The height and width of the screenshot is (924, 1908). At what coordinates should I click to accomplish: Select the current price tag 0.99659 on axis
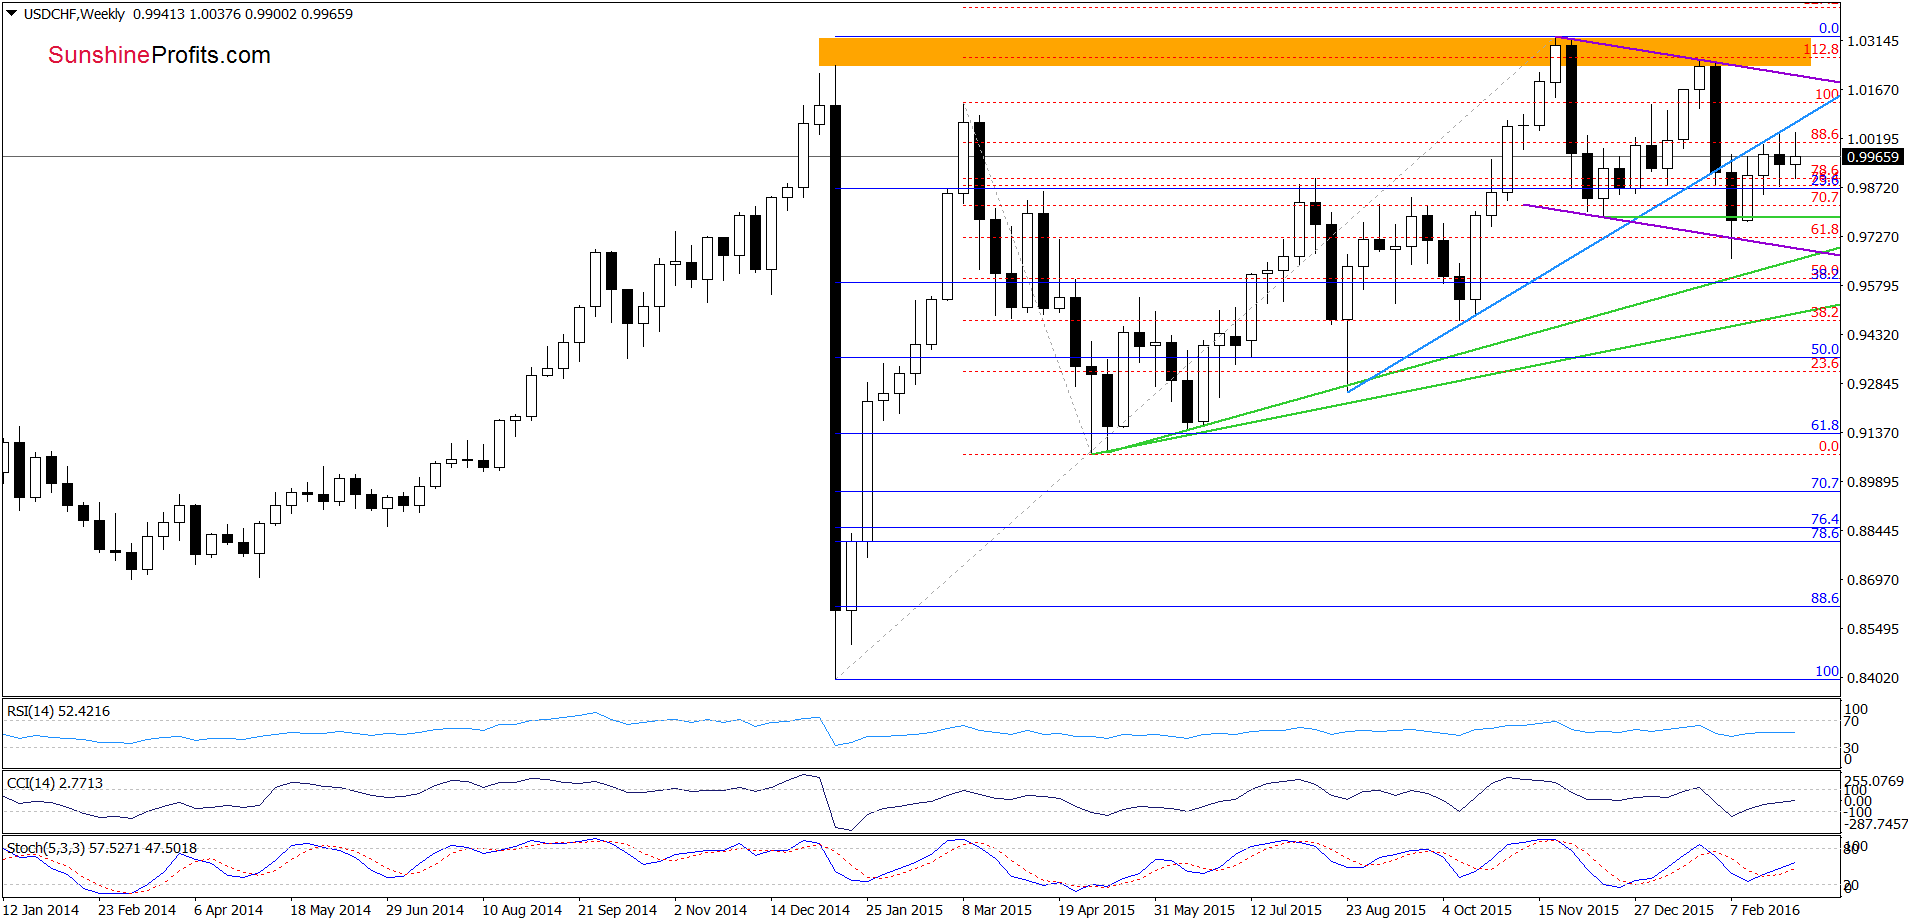[x=1873, y=157]
